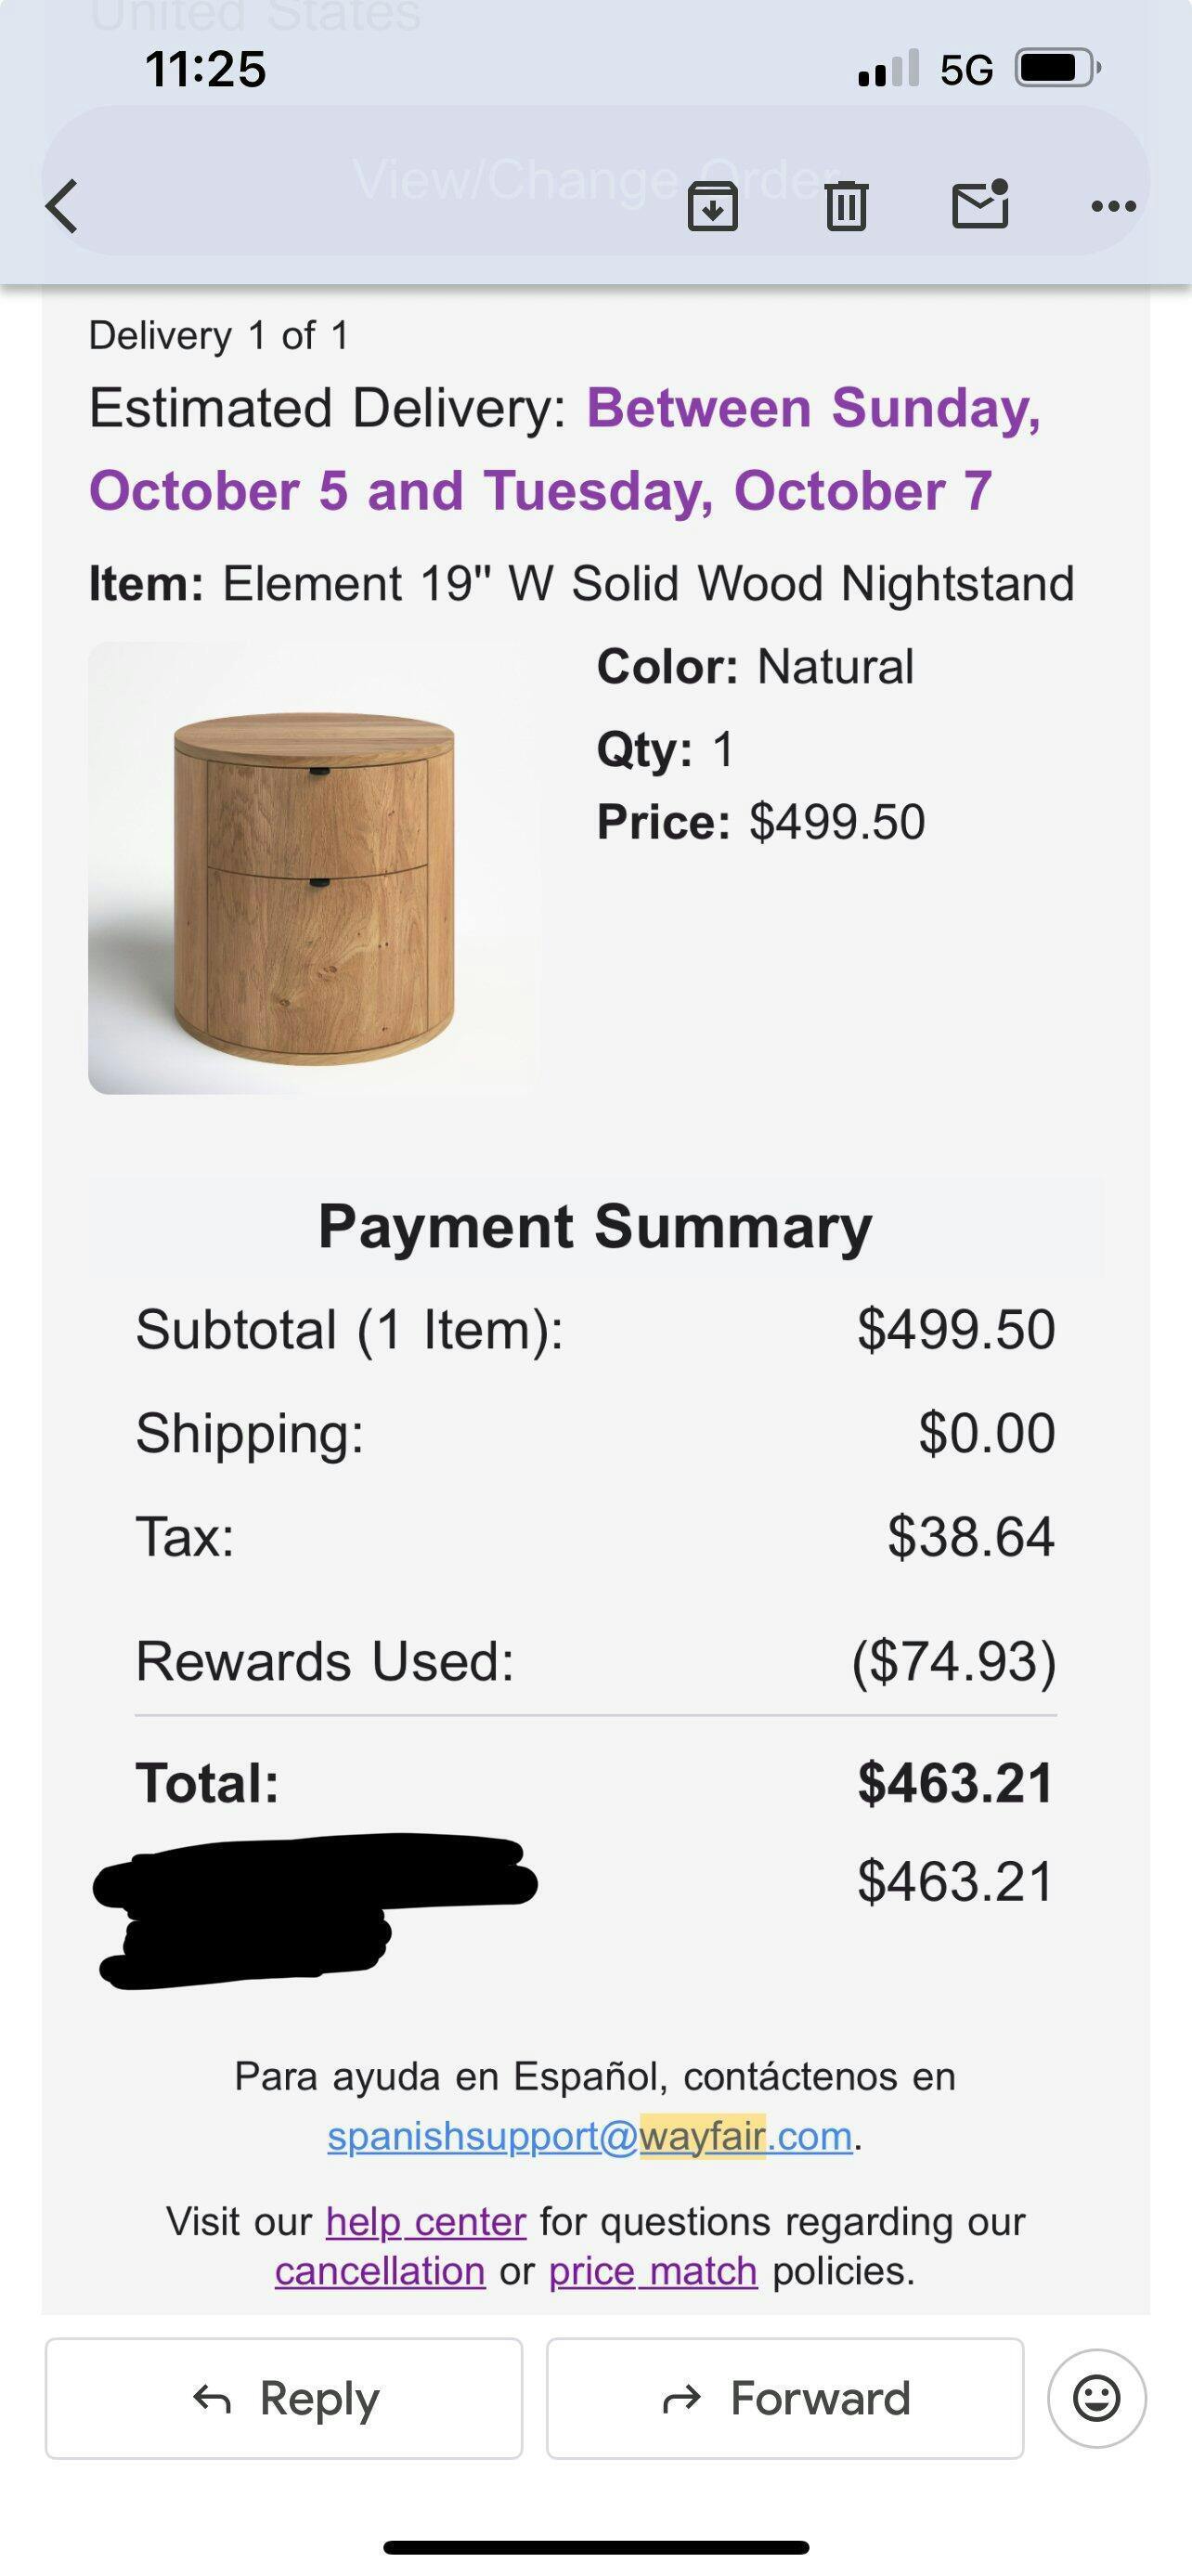Screen dimensions: 1192x2576
Task: Tap the Reply button
Action: pyautogui.click(x=284, y=2398)
